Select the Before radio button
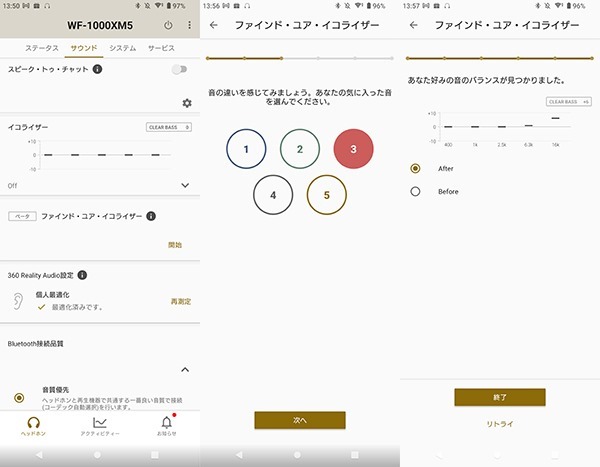 point(415,191)
